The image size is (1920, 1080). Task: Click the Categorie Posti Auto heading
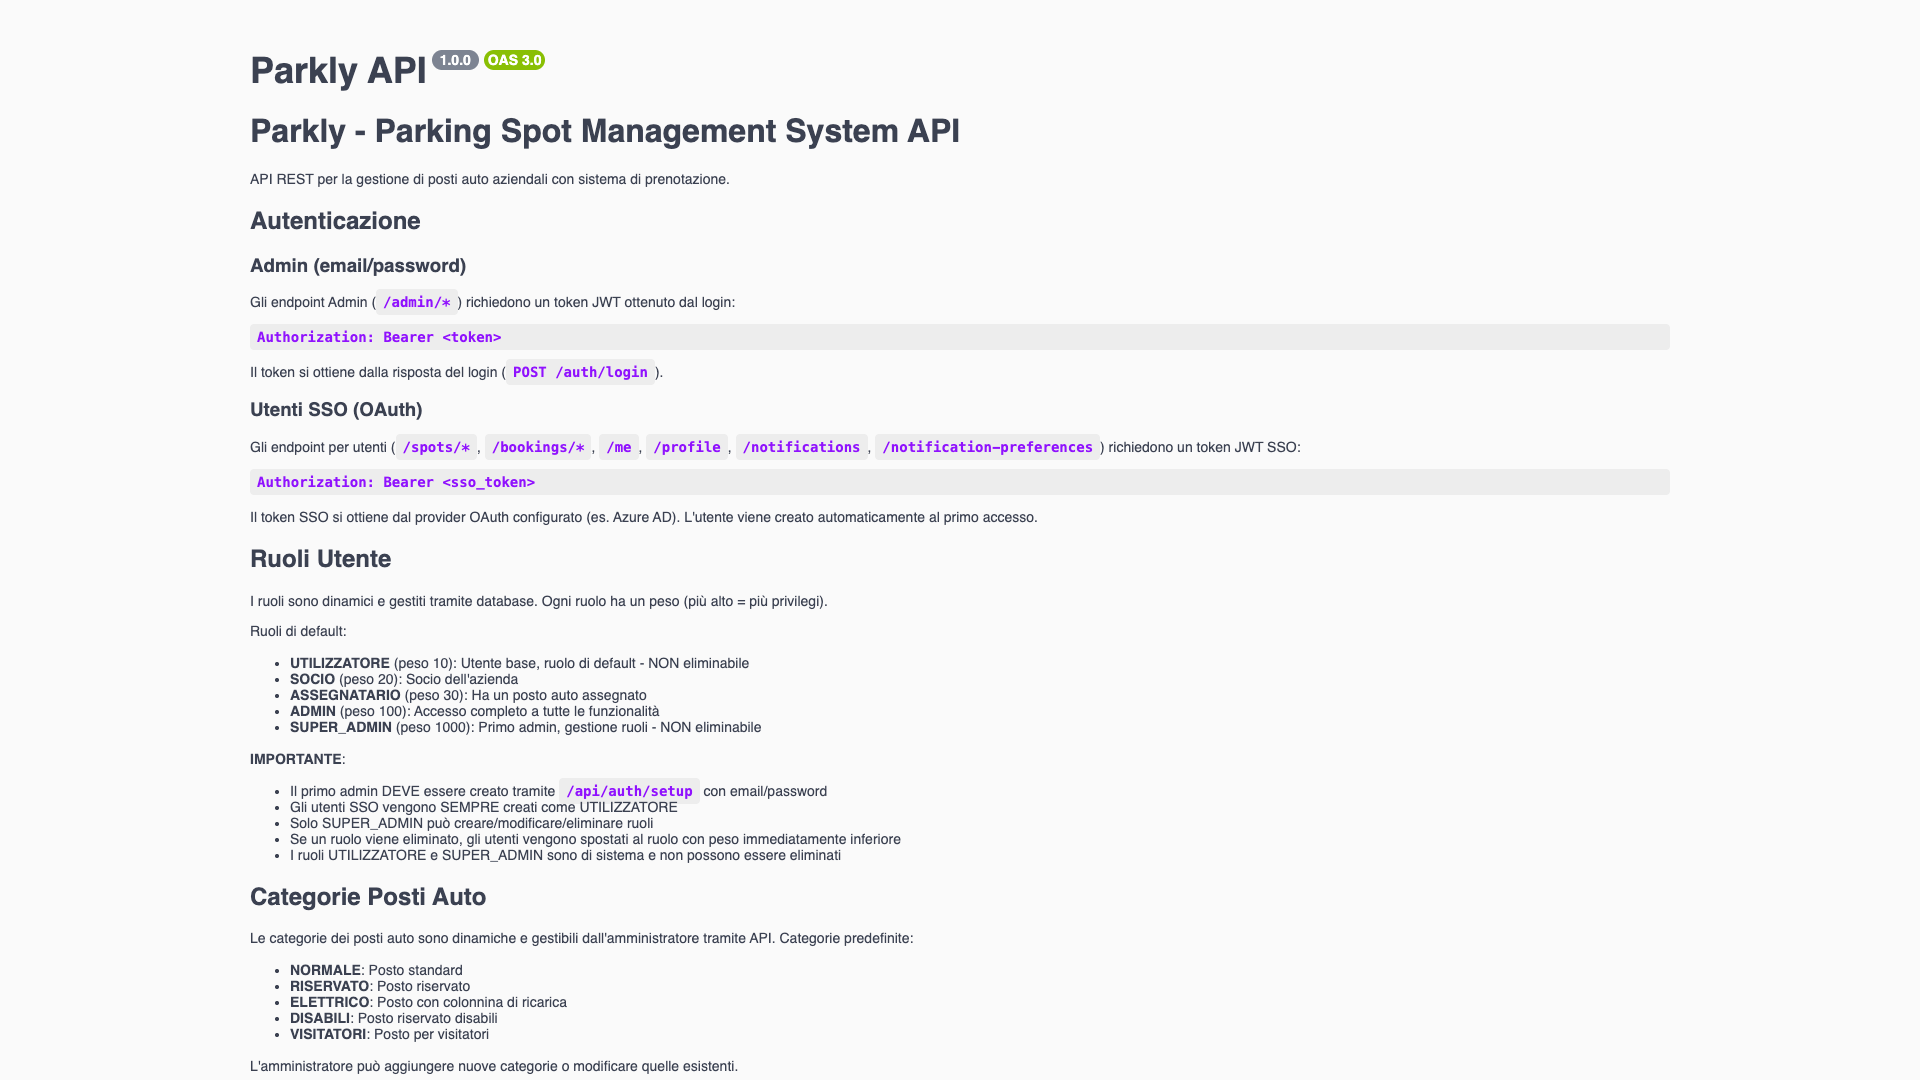[x=368, y=897]
